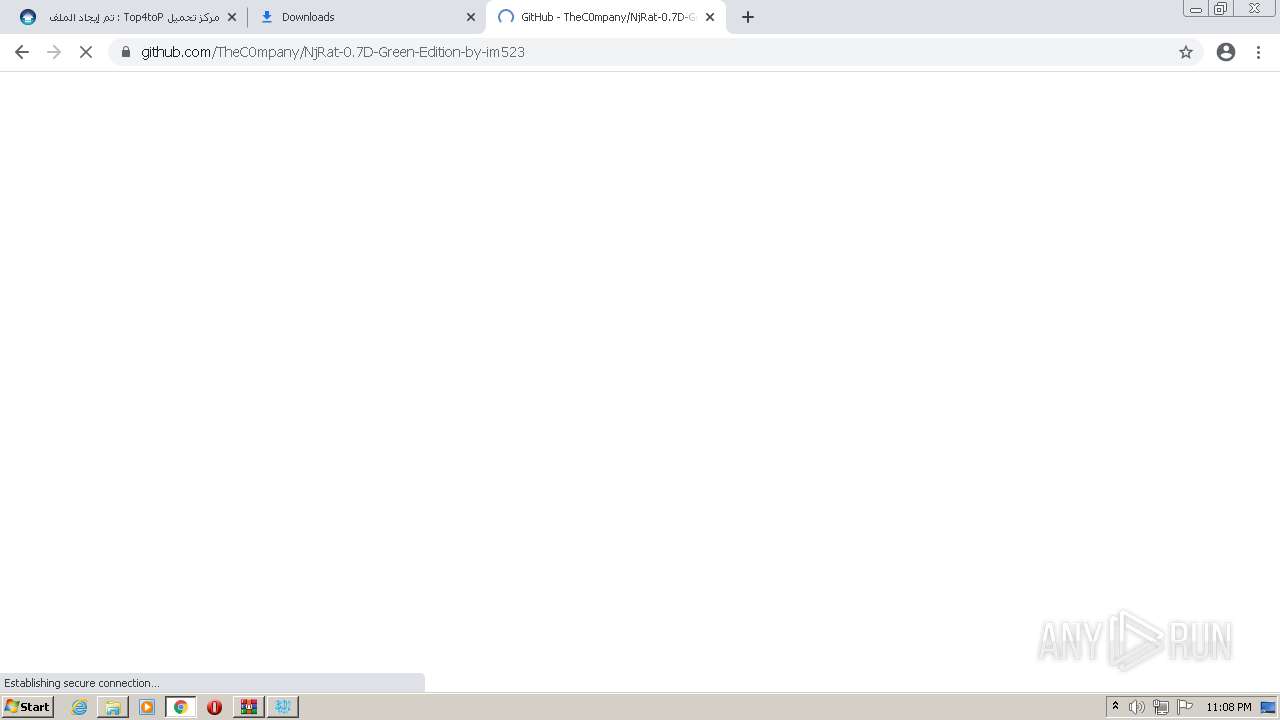
Task: Open the Opera browser taskbar icon
Action: pos(214,707)
